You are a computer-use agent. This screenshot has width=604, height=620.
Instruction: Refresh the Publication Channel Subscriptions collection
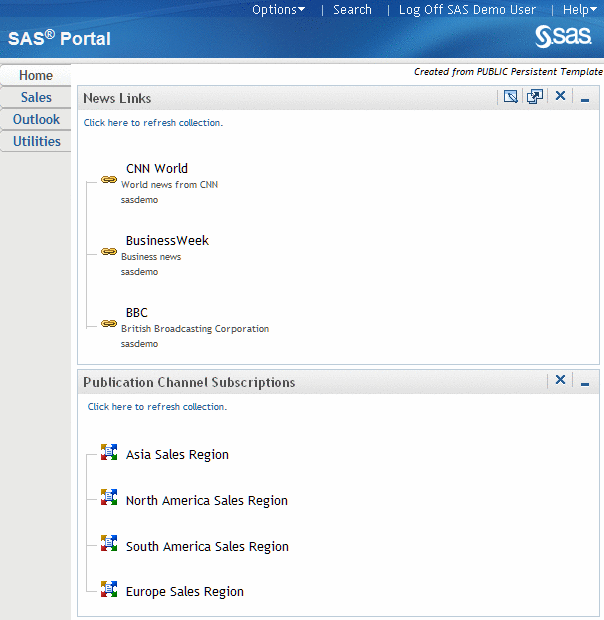tap(157, 406)
